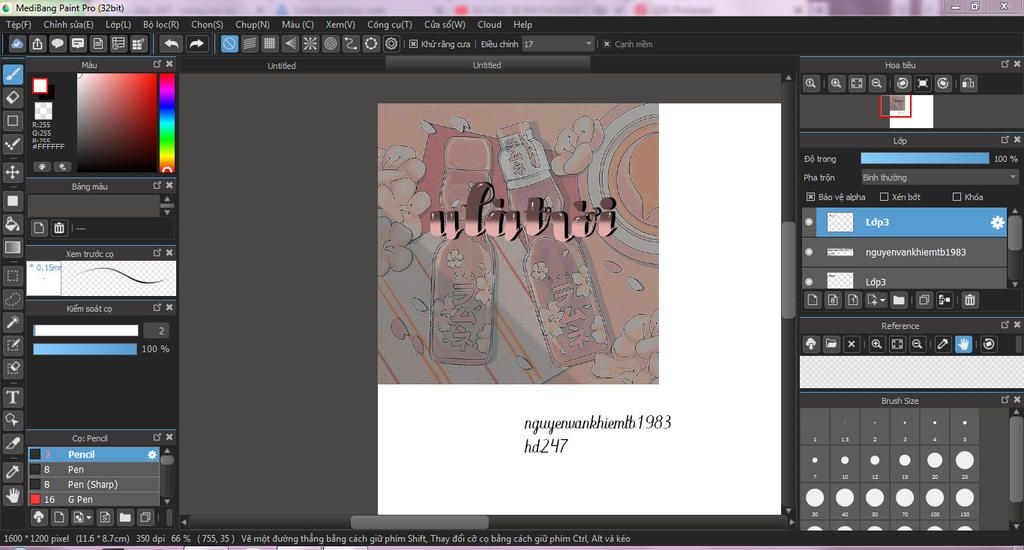Enable the radial snap guide

point(310,44)
